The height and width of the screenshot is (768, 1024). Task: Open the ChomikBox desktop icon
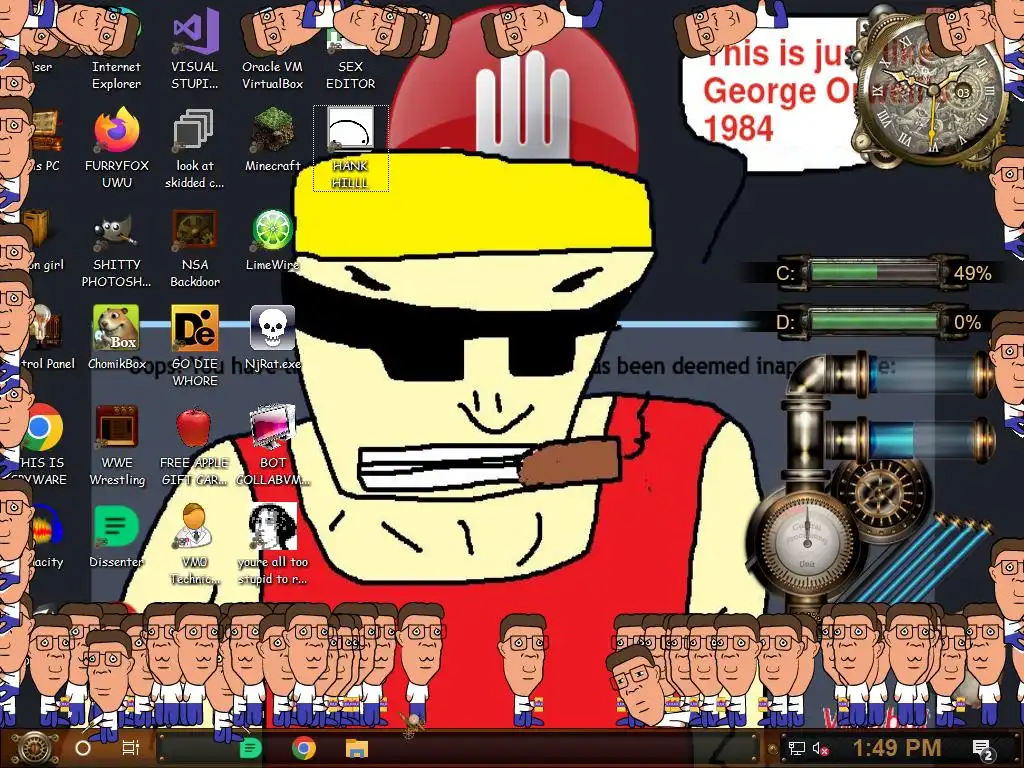pos(116,338)
